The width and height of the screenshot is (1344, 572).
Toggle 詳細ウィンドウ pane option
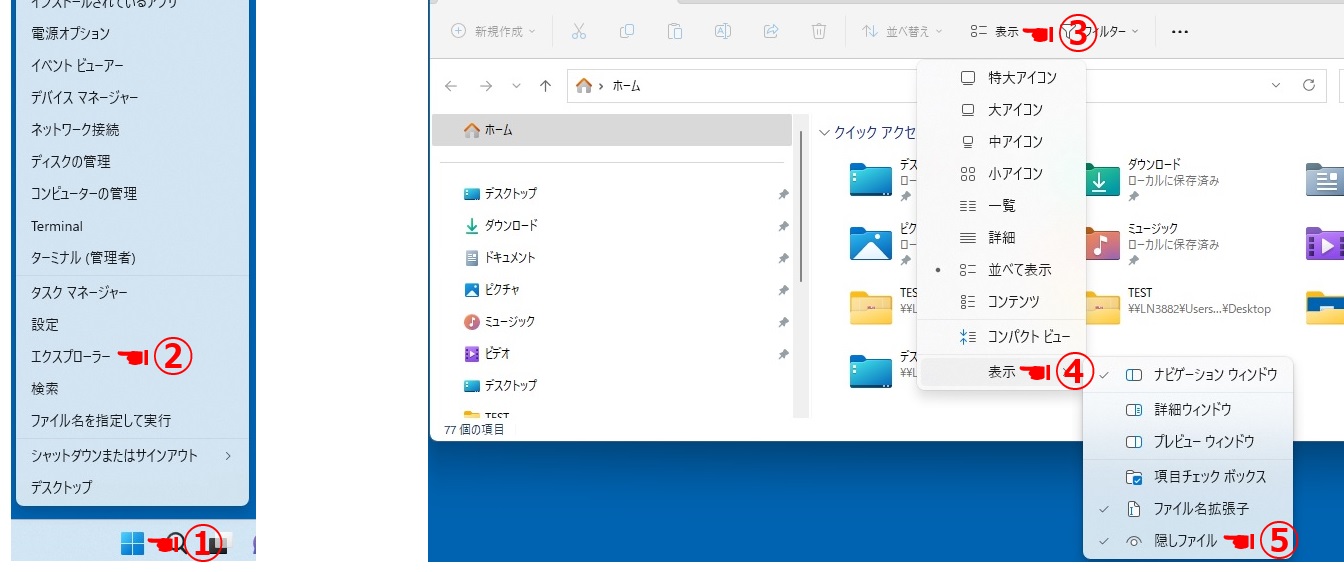[x=1189, y=409]
